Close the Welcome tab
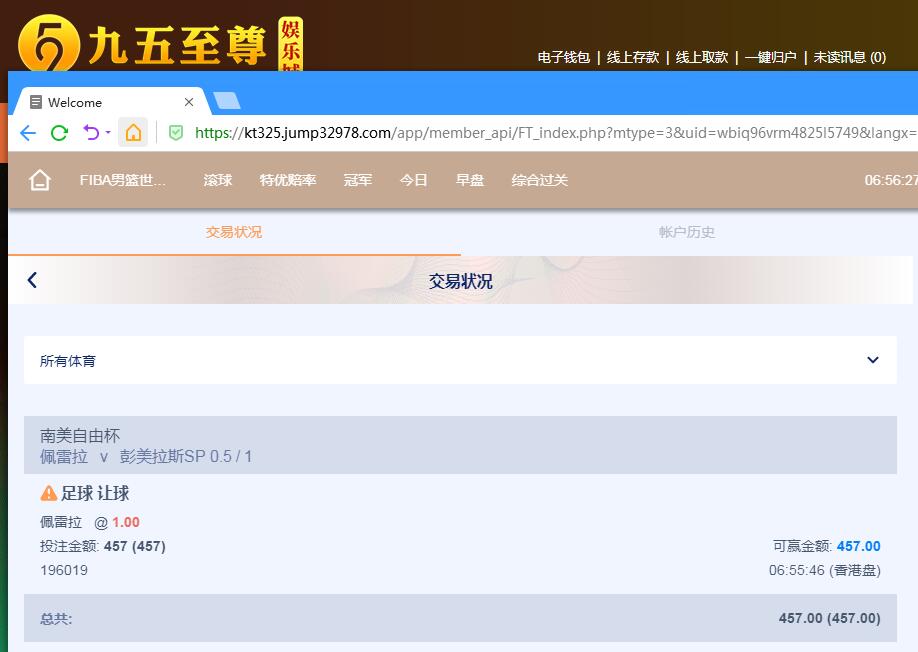The height and width of the screenshot is (652, 918). pos(189,102)
